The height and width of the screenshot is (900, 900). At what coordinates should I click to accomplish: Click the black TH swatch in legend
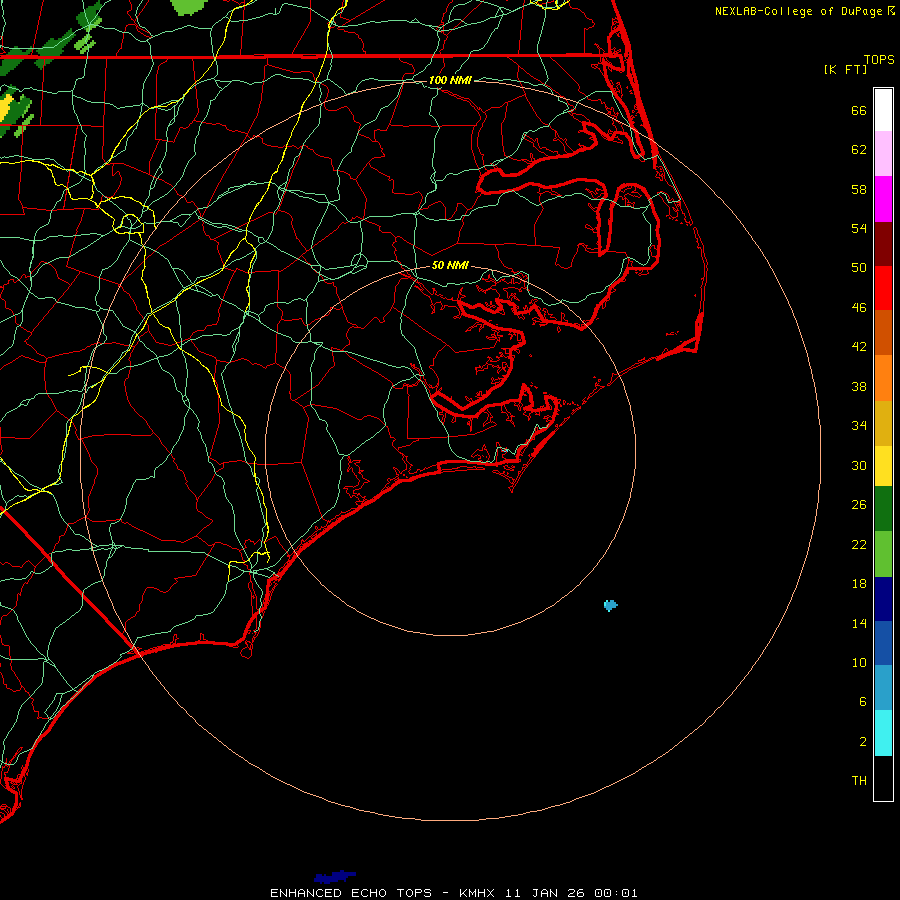click(x=883, y=778)
